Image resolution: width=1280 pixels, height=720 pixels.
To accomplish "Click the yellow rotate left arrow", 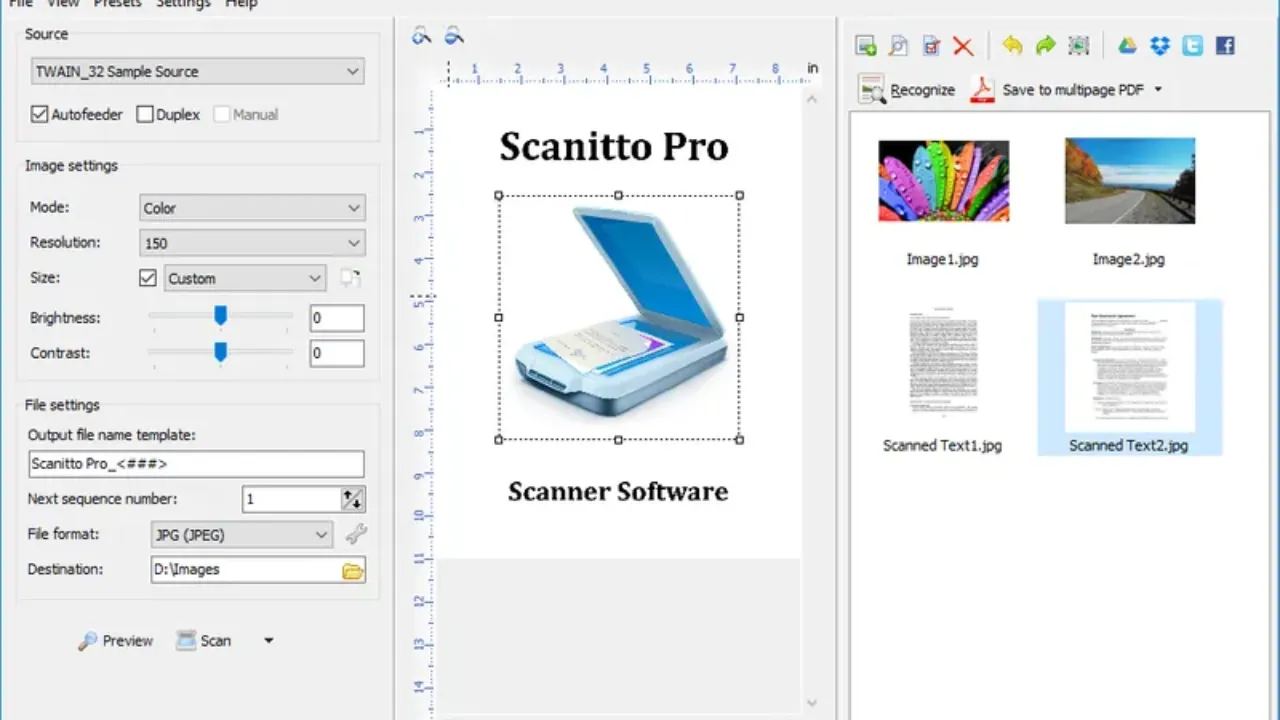I will (1012, 45).
